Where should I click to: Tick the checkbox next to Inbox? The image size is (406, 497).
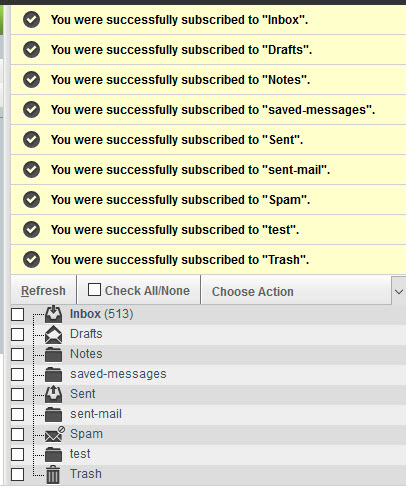[17, 314]
